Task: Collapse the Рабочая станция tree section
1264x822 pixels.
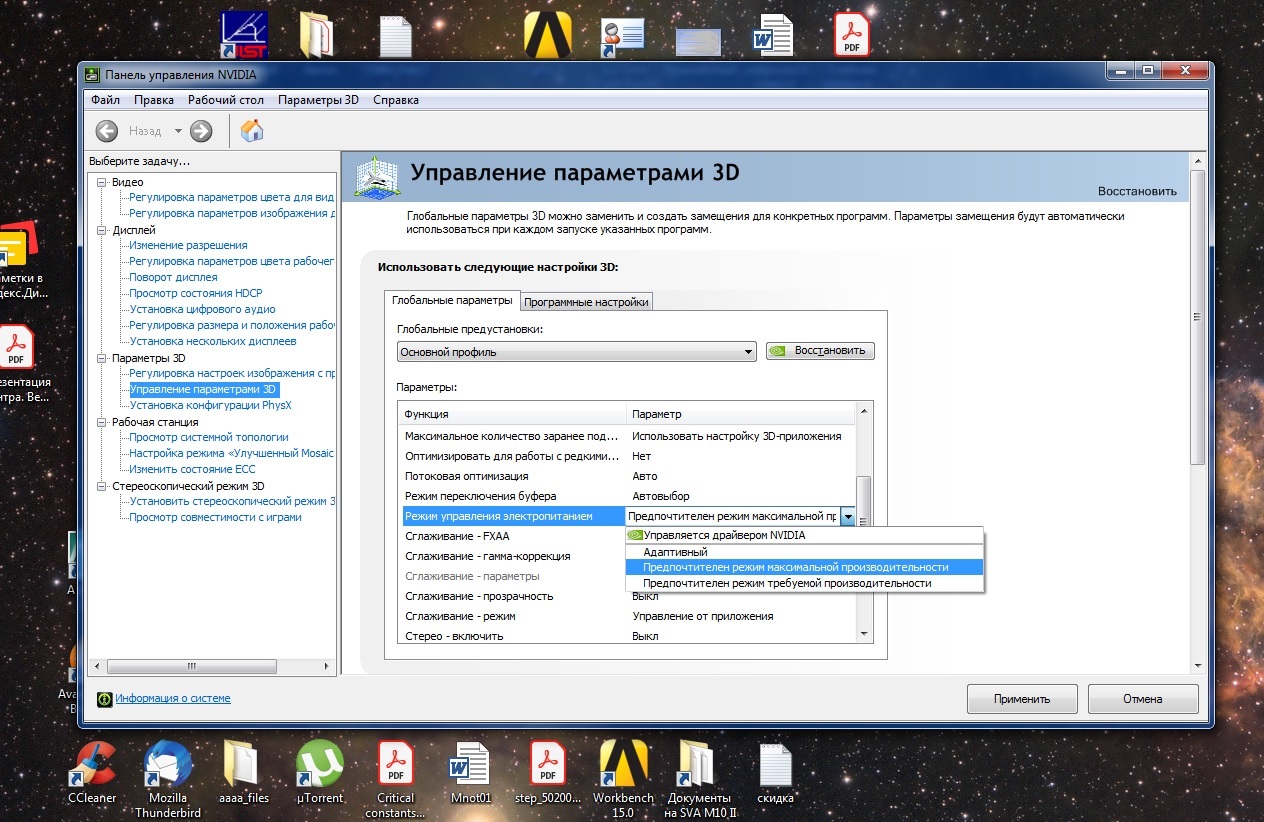Action: click(x=101, y=422)
